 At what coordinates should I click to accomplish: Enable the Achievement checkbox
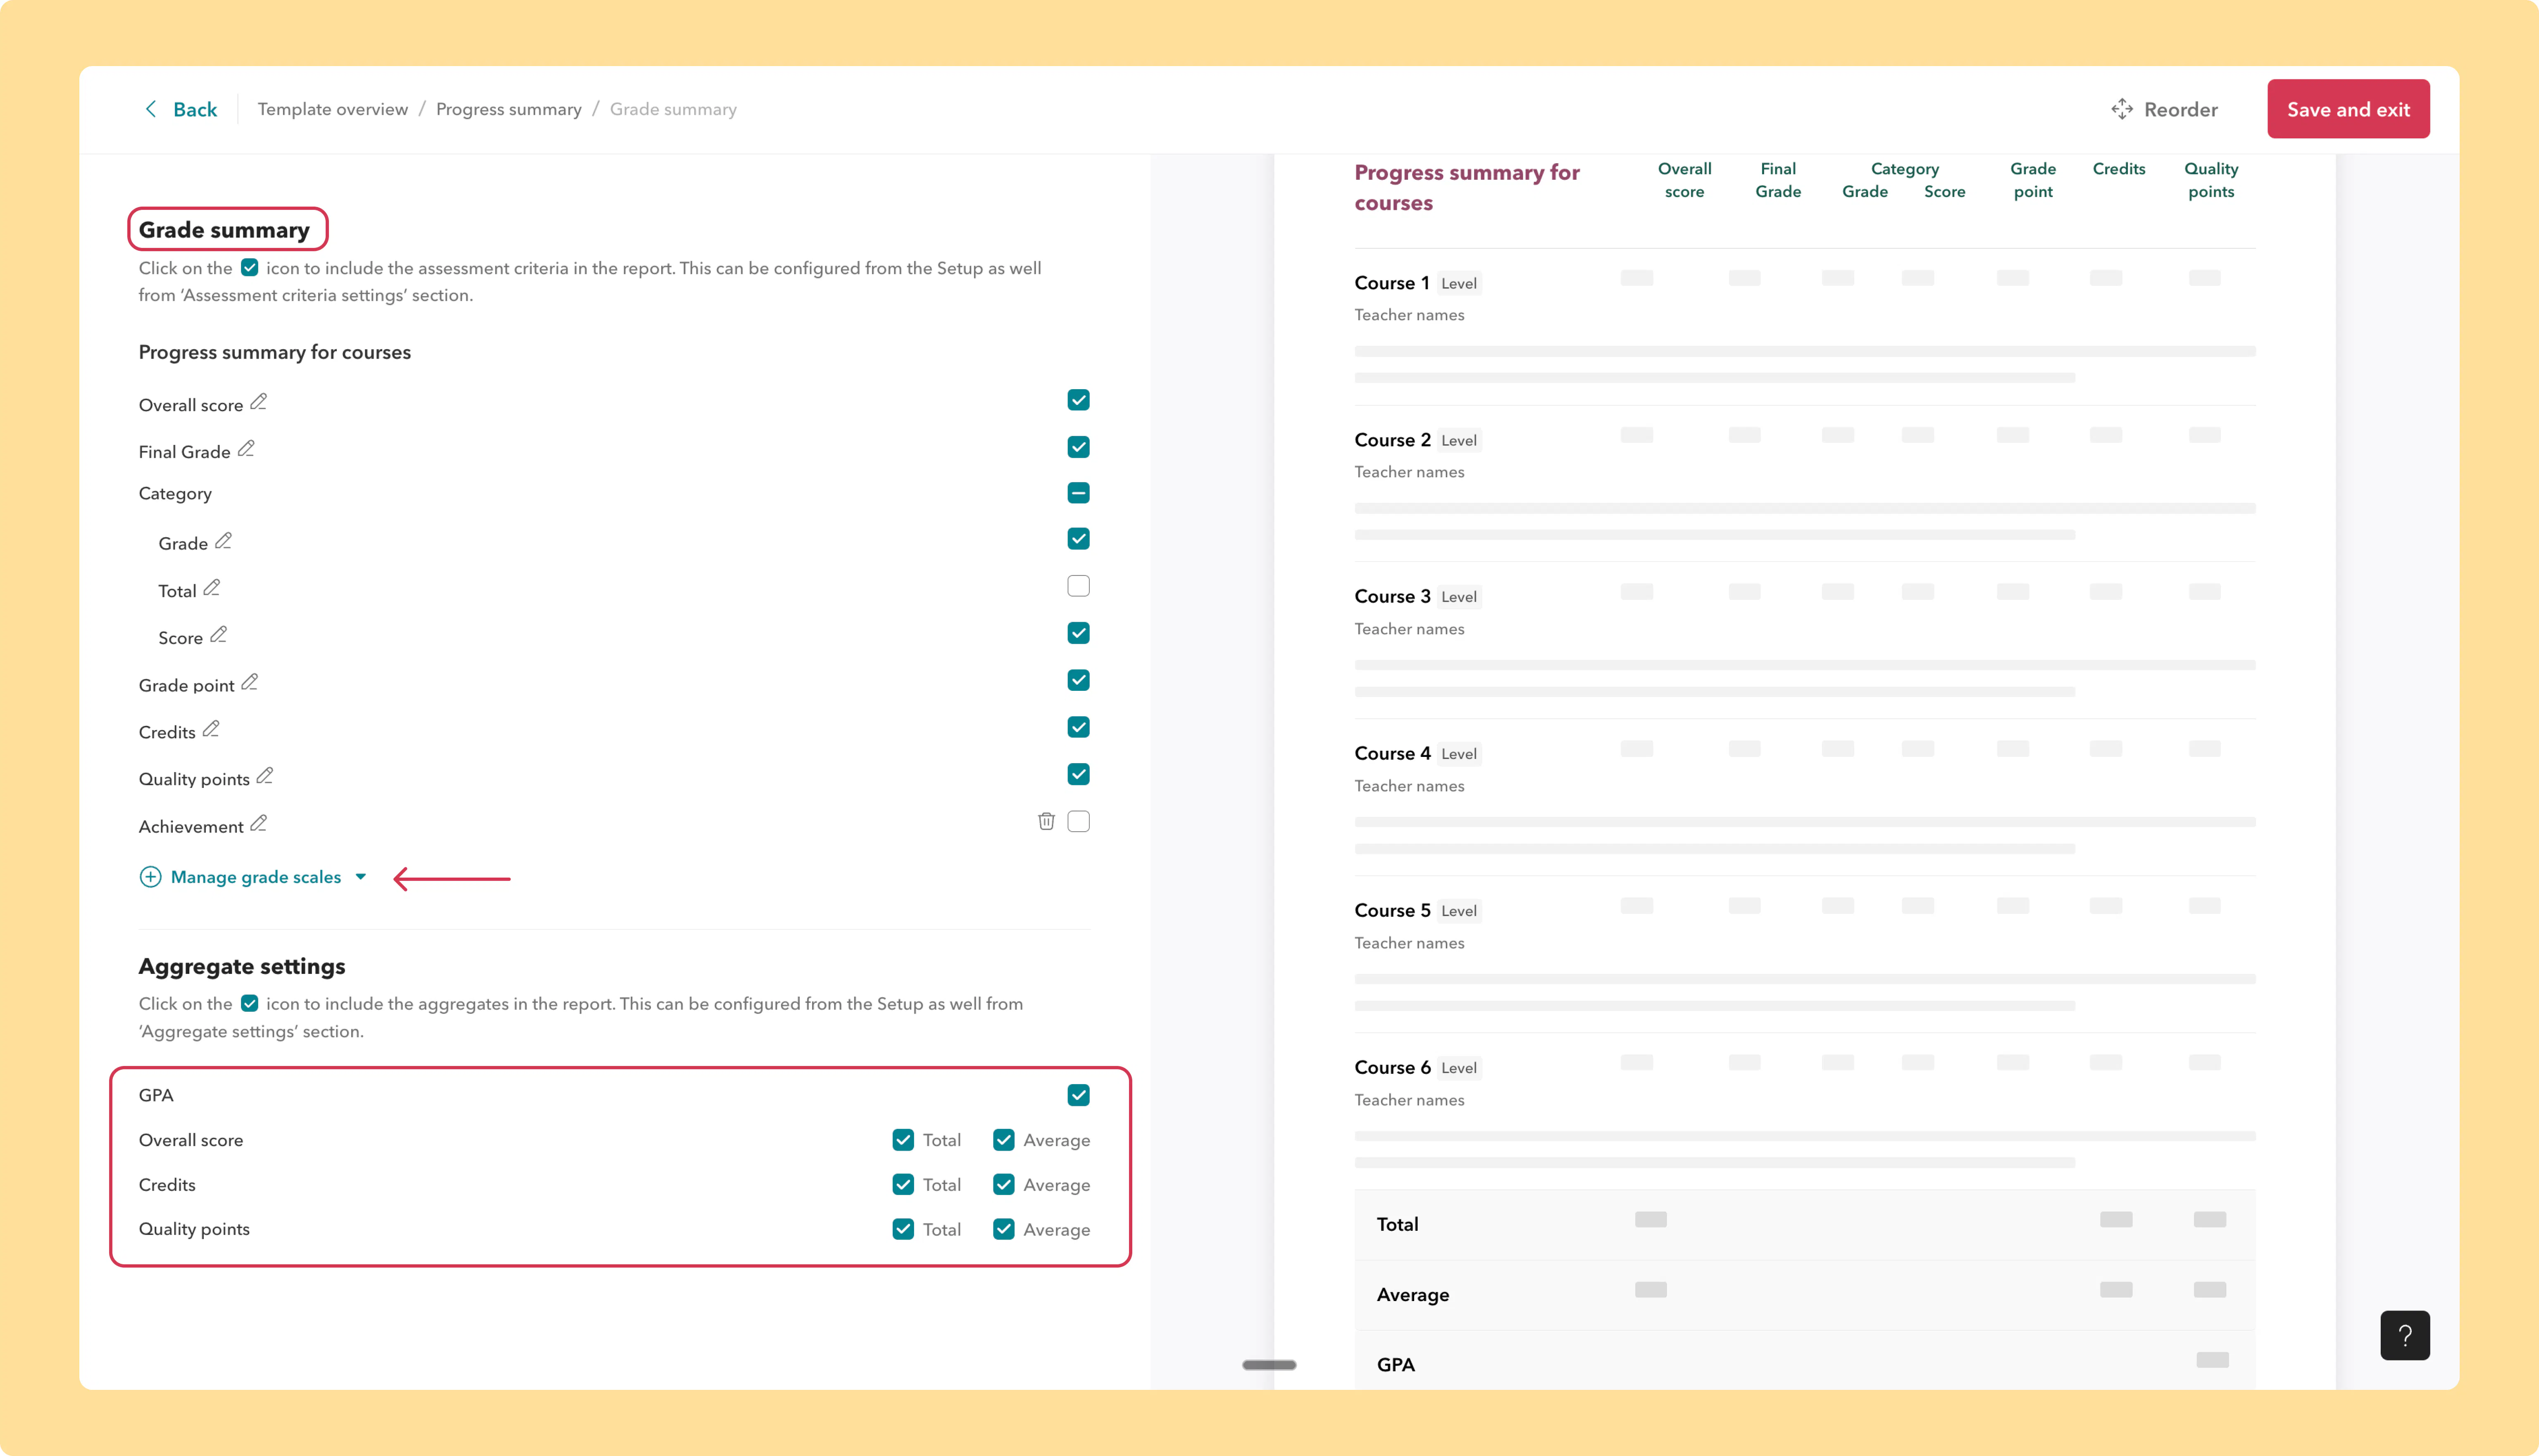pyautogui.click(x=1078, y=821)
